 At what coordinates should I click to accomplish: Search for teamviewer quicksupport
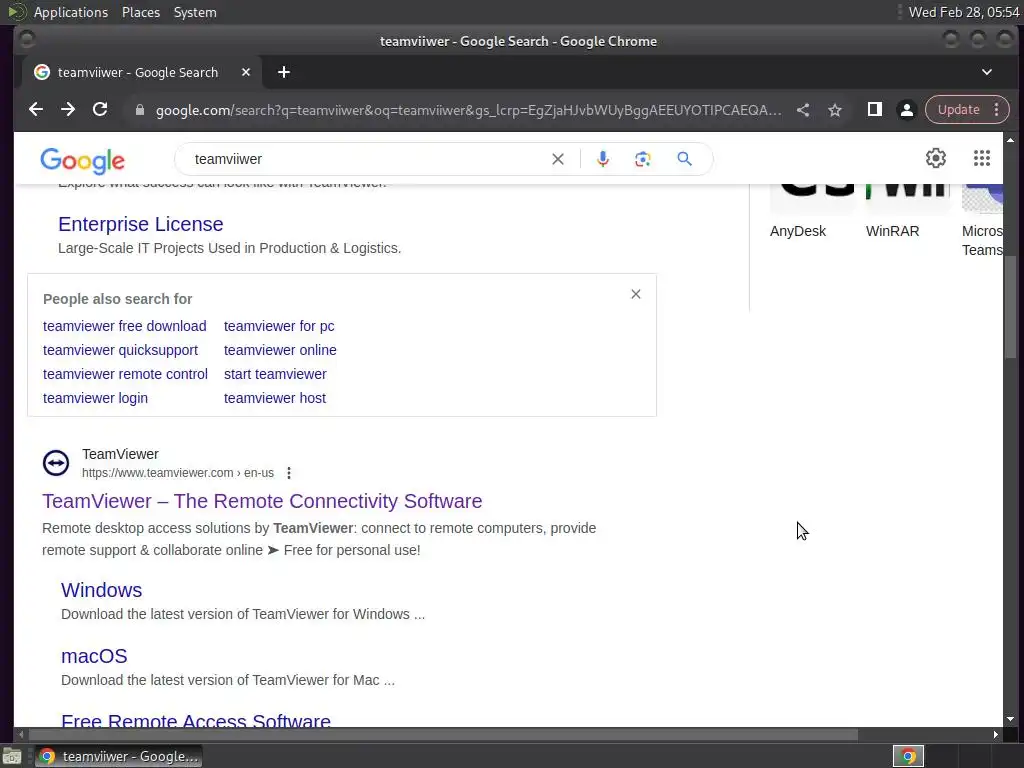120,350
